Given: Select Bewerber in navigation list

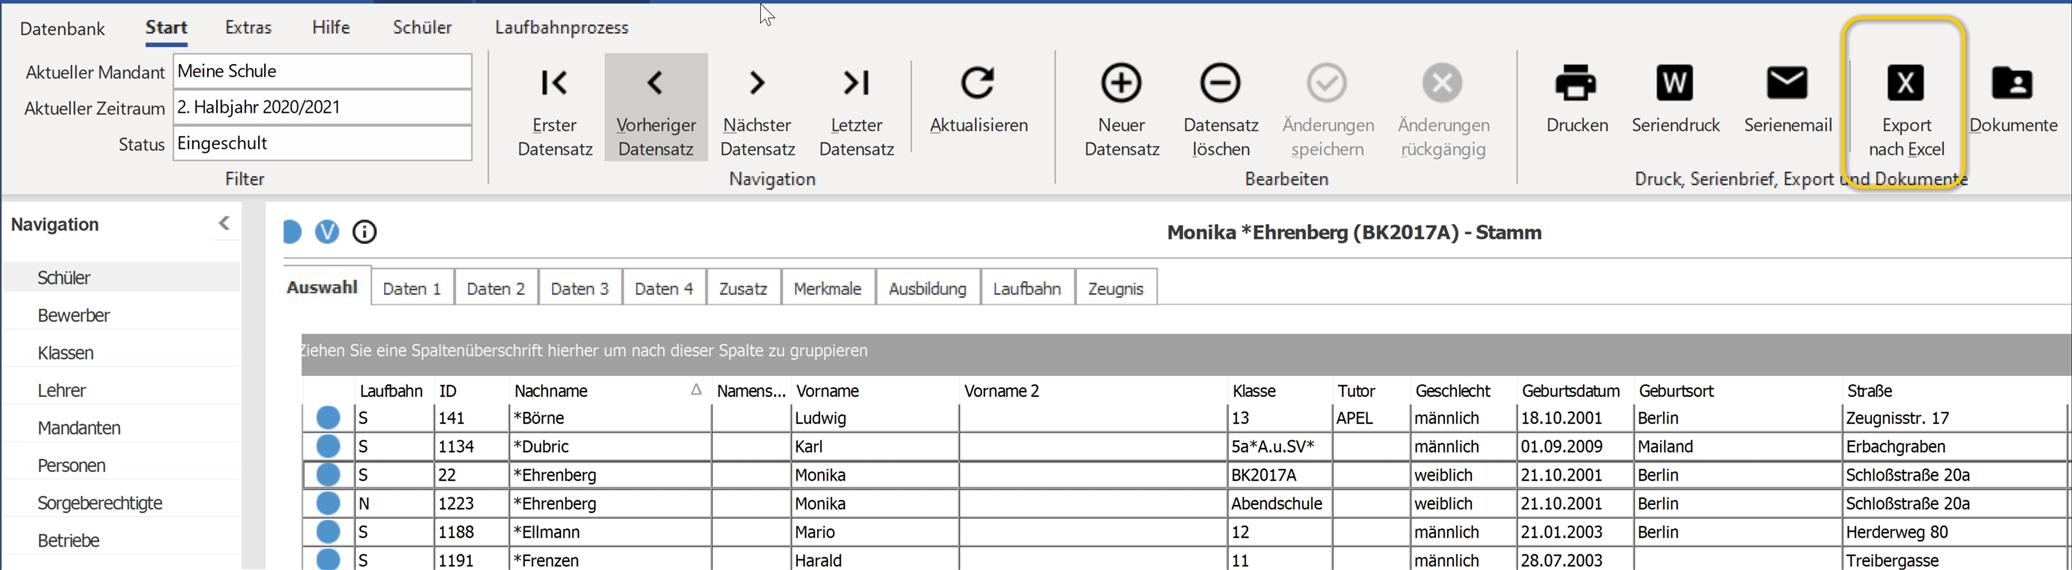Looking at the screenshot, I should 122,315.
